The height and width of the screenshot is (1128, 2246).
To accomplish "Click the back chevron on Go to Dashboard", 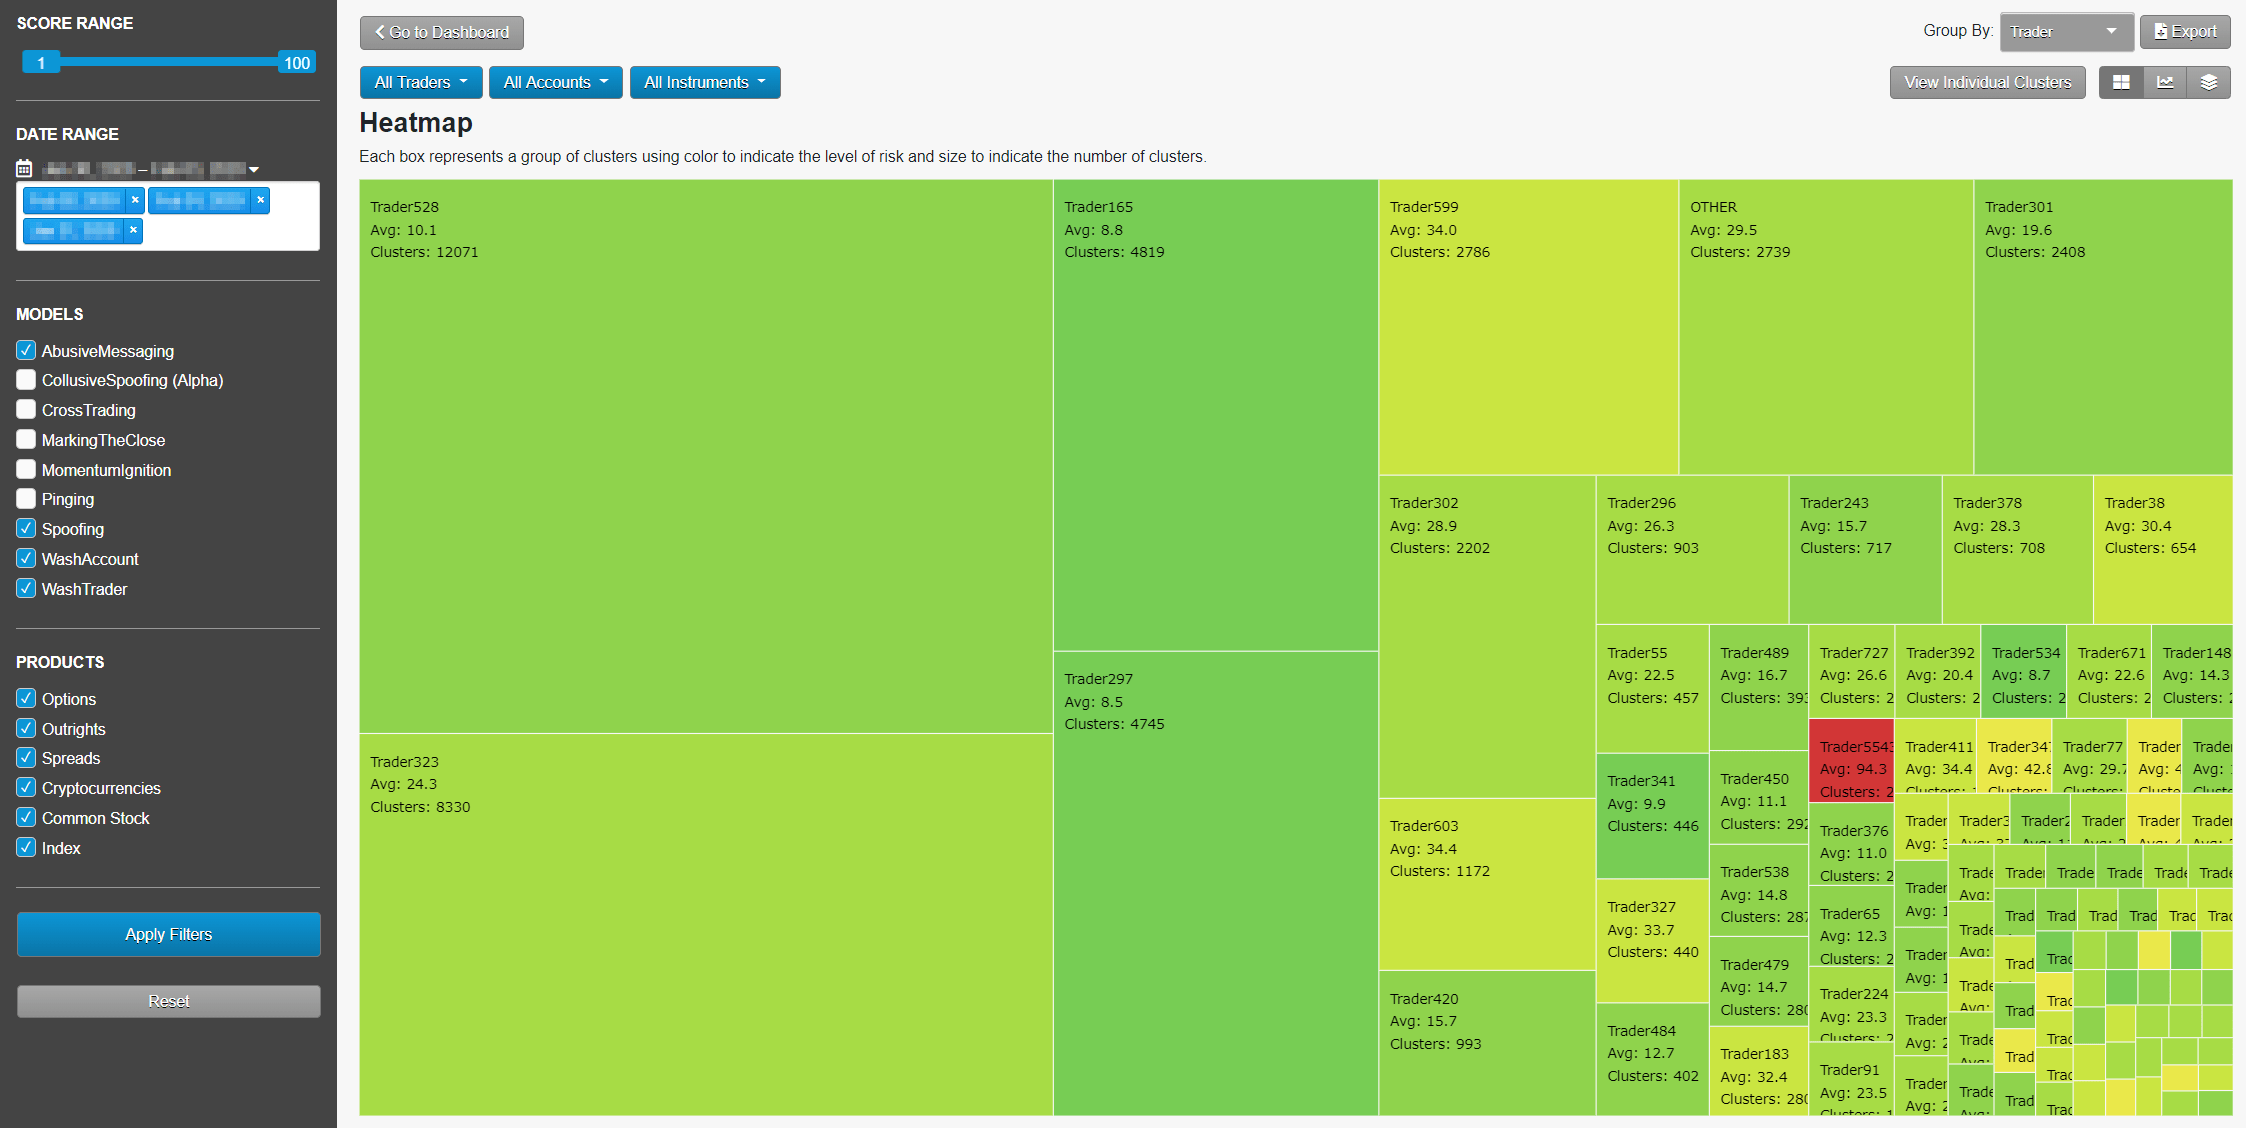I will coord(379,32).
